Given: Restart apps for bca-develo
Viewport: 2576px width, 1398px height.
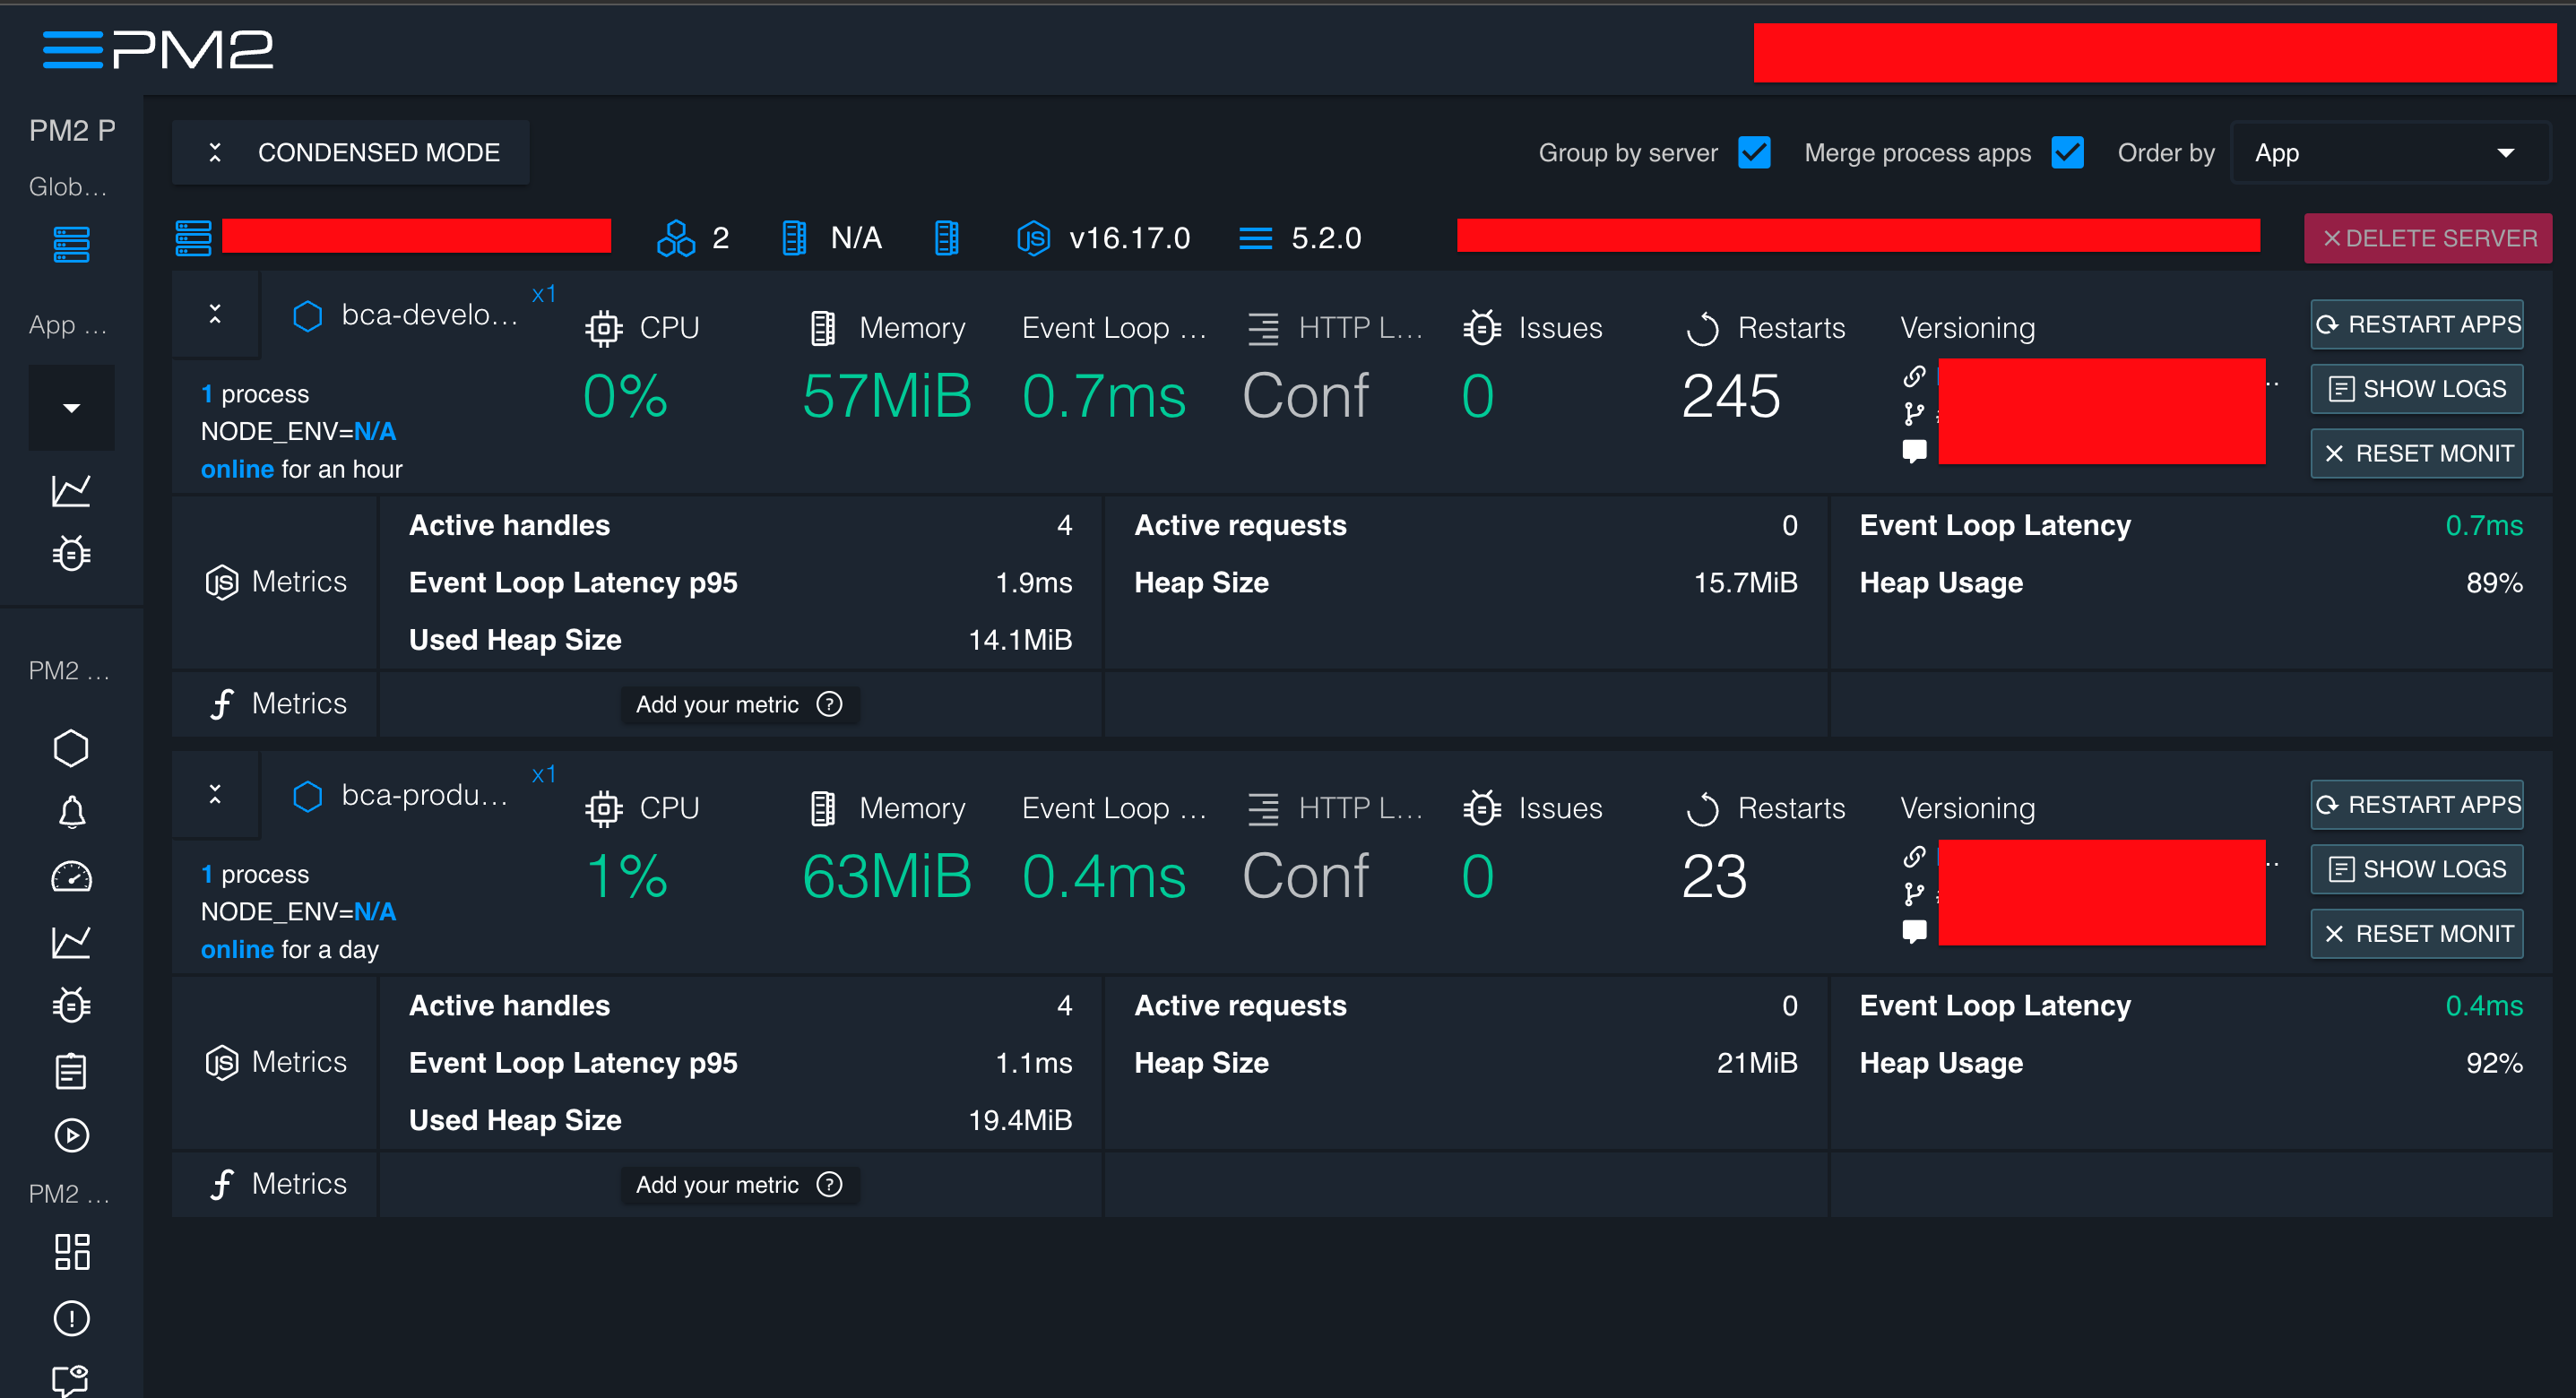Looking at the screenshot, I should click(2417, 324).
